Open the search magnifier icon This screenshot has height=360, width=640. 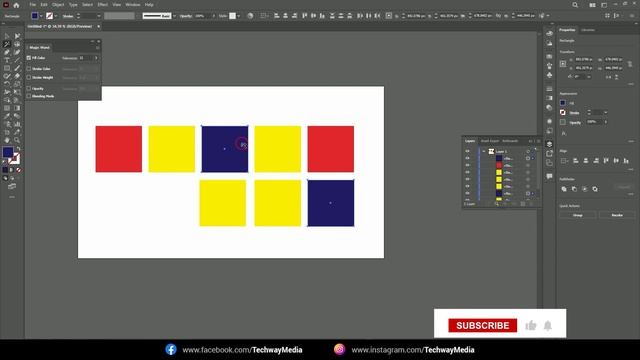575,5
